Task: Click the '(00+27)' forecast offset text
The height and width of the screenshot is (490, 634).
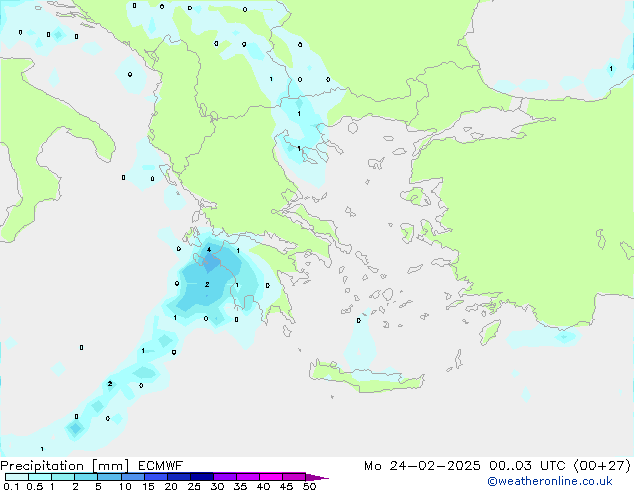Action: (602, 466)
